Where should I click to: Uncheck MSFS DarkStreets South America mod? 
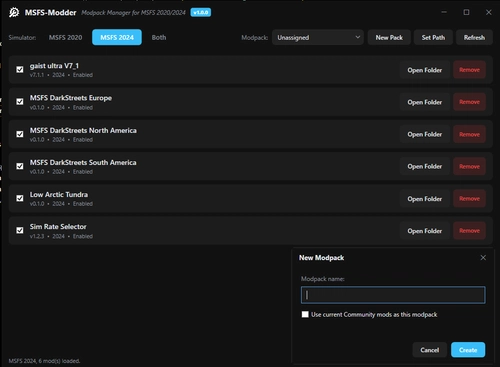[20, 166]
